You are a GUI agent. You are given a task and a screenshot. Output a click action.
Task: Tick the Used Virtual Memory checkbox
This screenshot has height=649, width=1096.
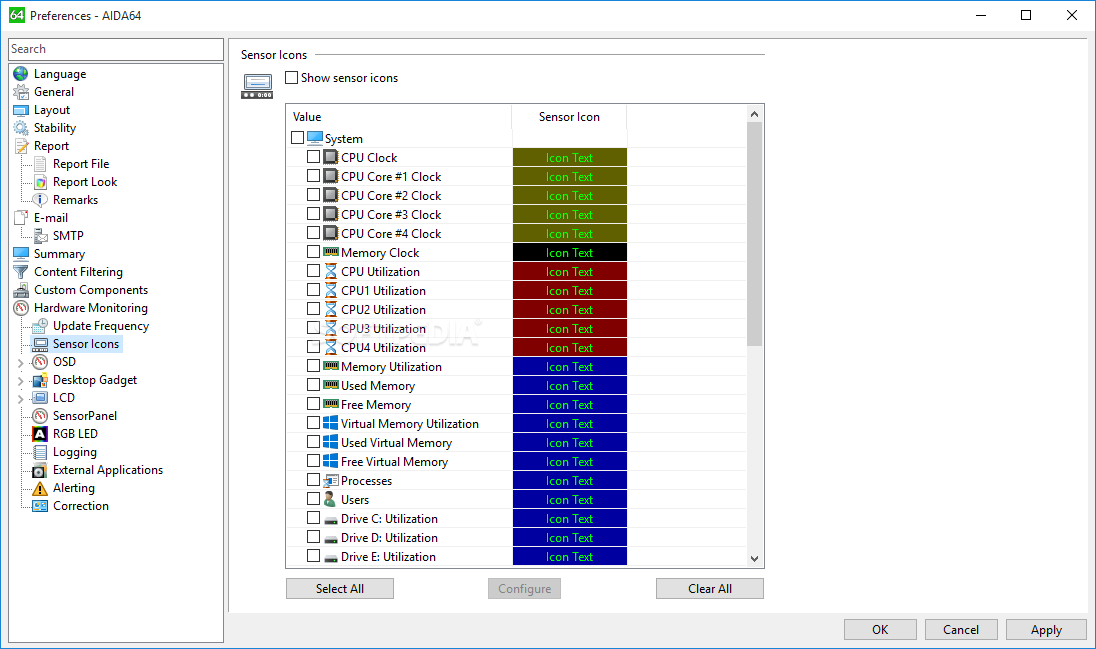click(x=314, y=442)
